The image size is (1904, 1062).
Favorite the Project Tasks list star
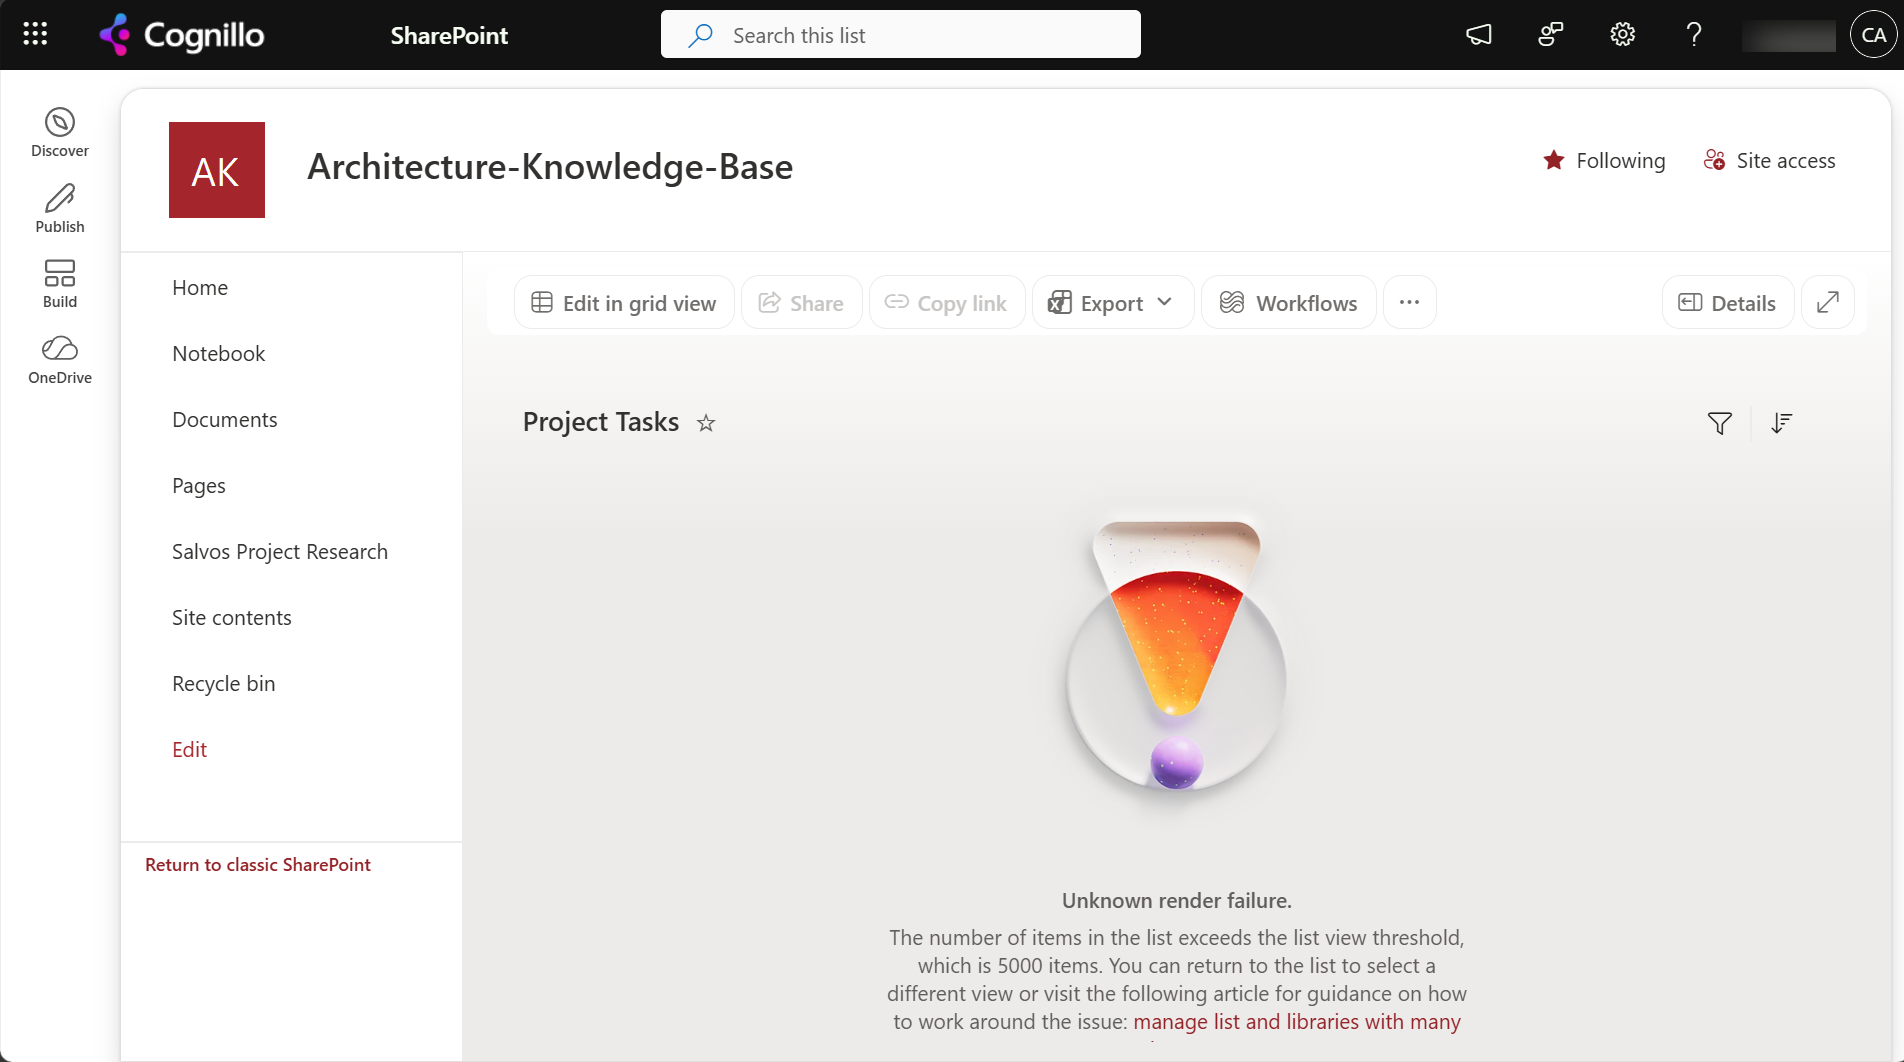(706, 423)
